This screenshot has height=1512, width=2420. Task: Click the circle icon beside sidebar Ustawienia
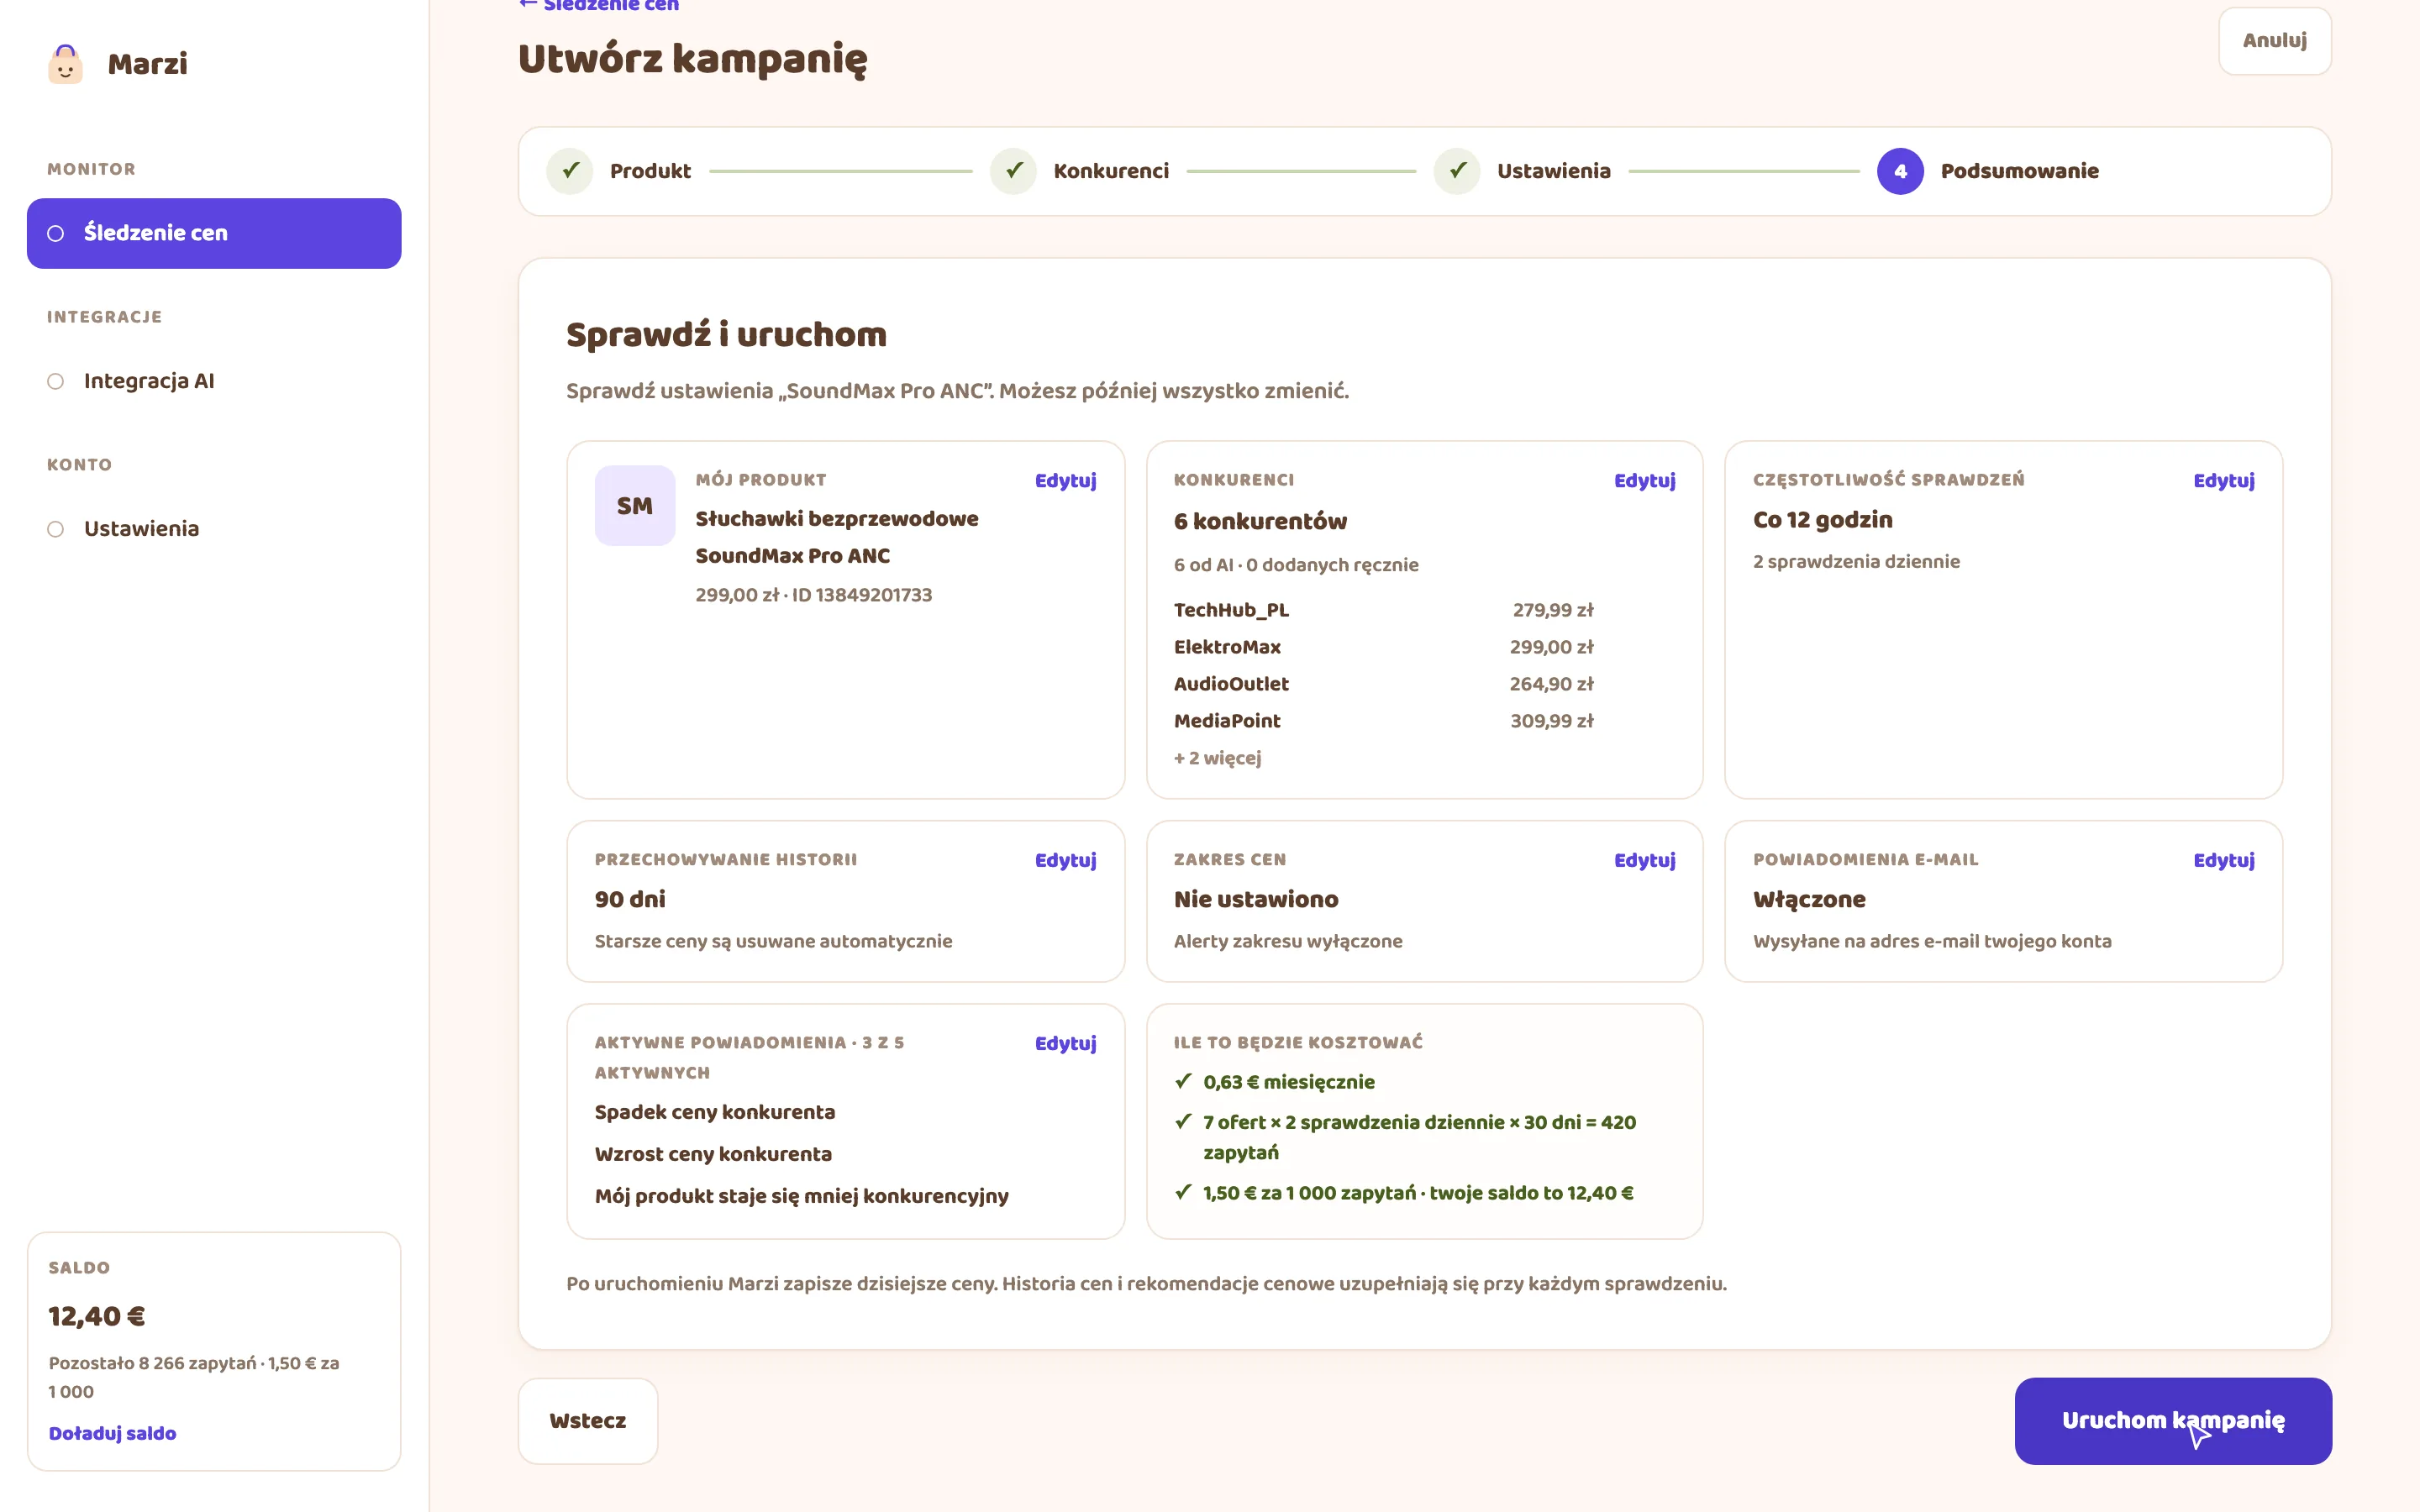(x=56, y=529)
